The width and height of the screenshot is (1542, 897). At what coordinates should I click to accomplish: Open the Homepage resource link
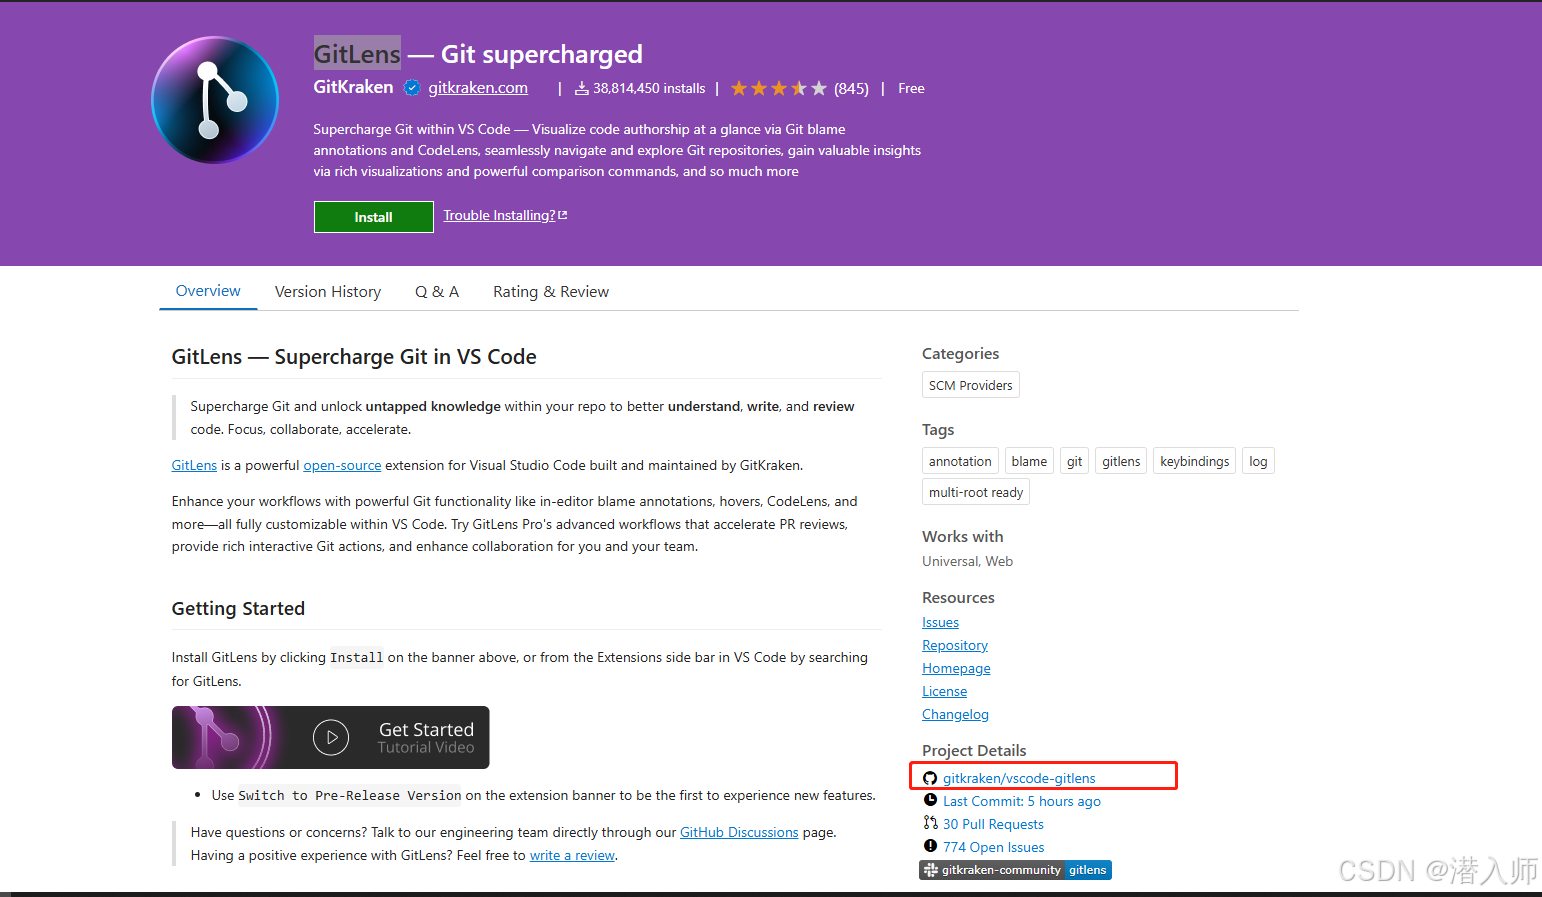(956, 668)
